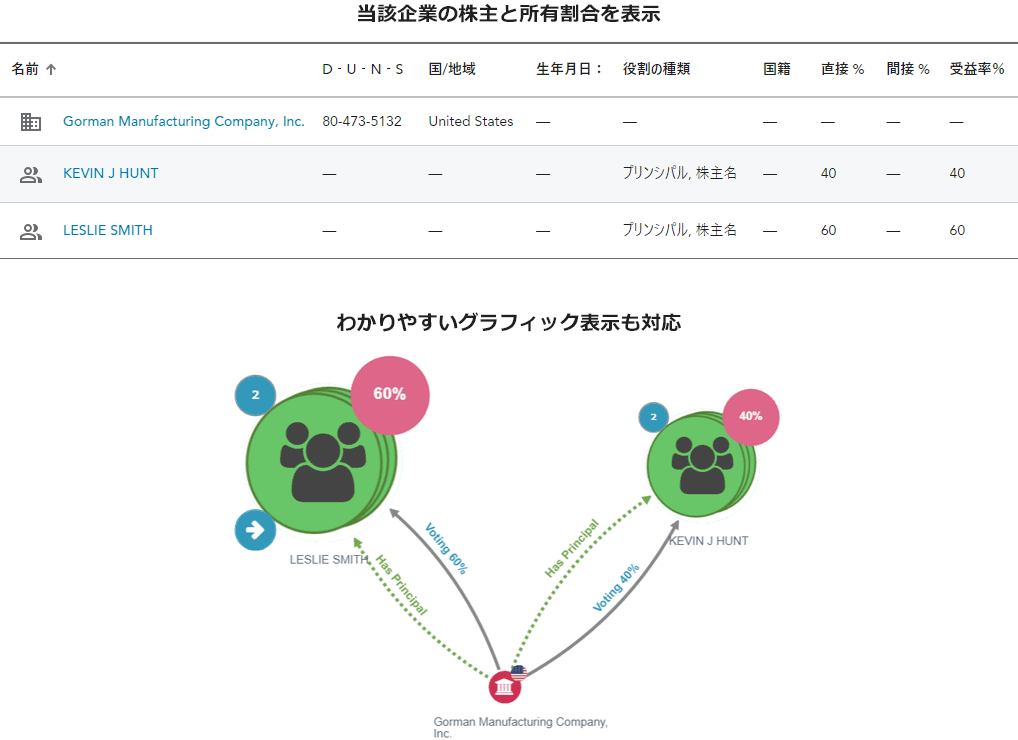Image resolution: width=1018 pixels, height=740 pixels.
Task: Click the 直接 % column header
Action: tap(842, 69)
